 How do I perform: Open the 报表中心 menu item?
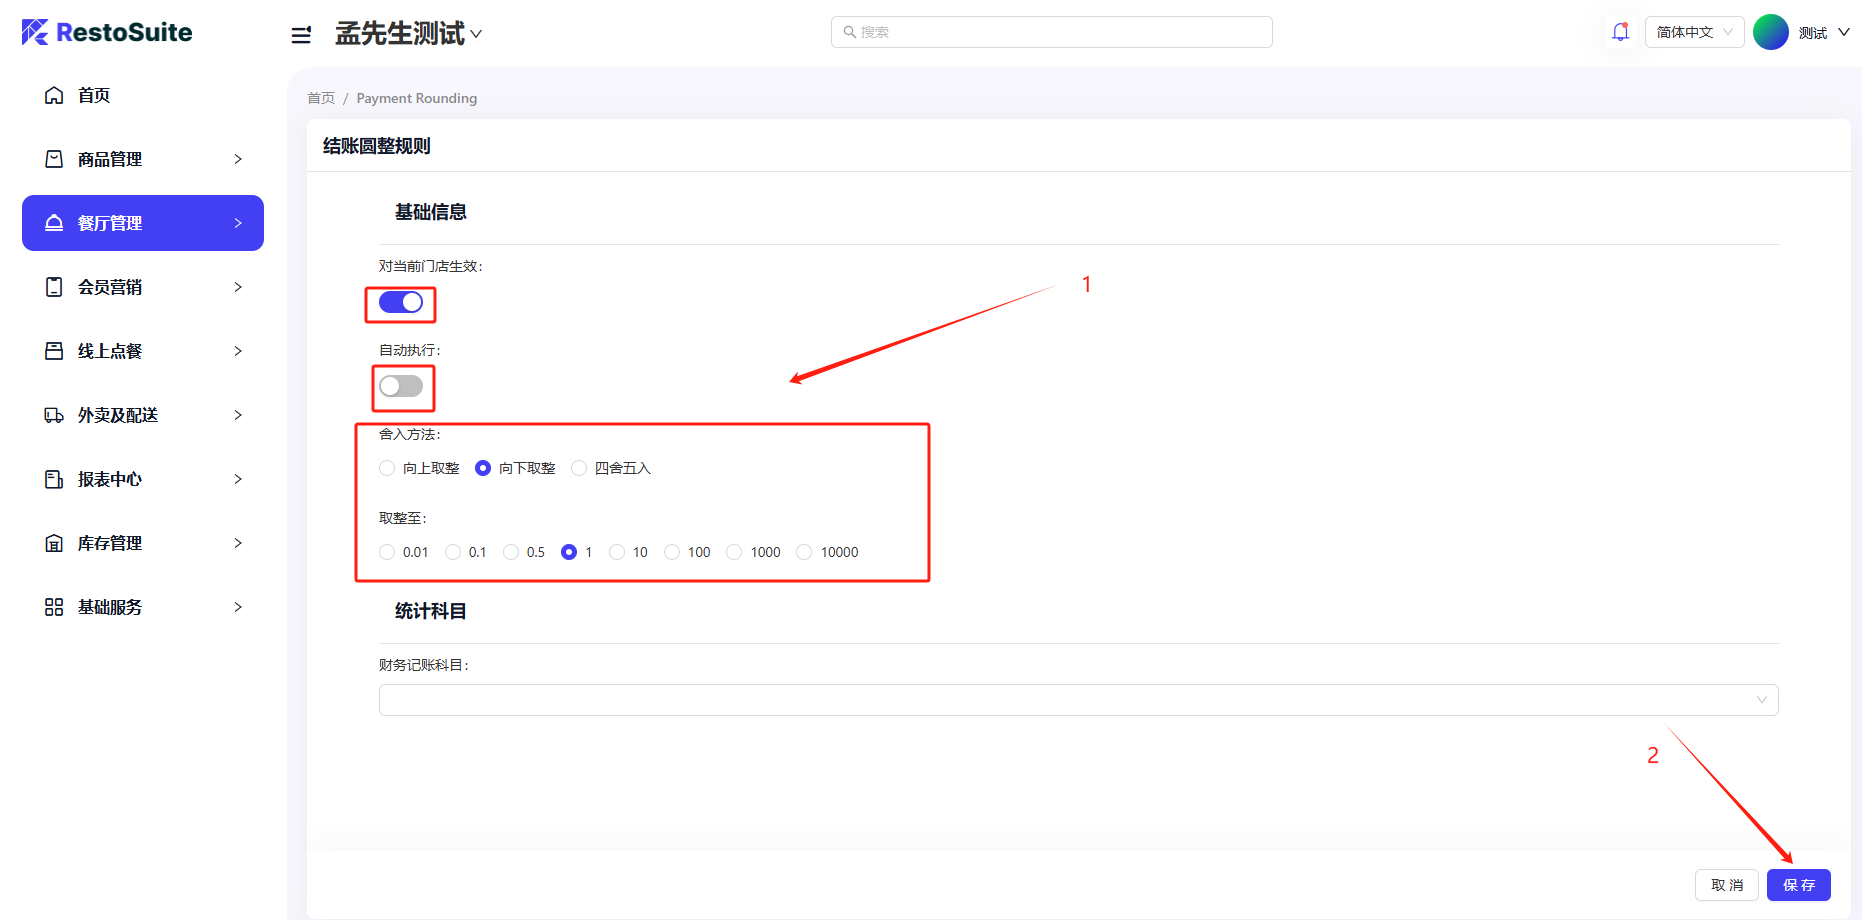tap(143, 479)
